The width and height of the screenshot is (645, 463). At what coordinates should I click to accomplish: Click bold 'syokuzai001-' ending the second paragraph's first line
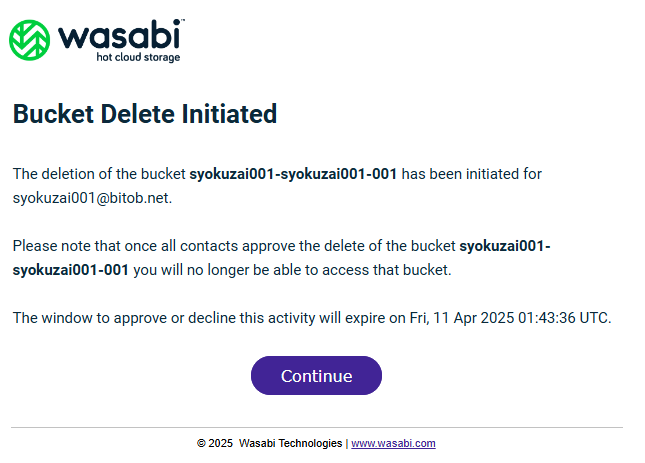pyautogui.click(x=505, y=246)
